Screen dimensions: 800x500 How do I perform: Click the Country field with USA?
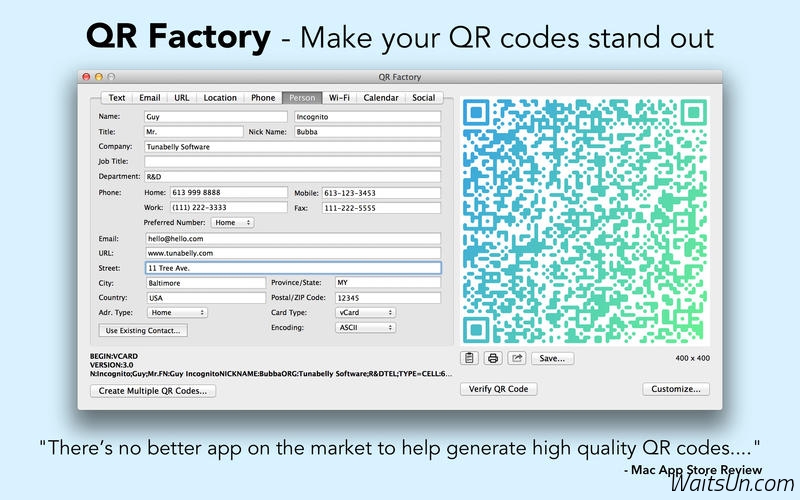[206, 297]
